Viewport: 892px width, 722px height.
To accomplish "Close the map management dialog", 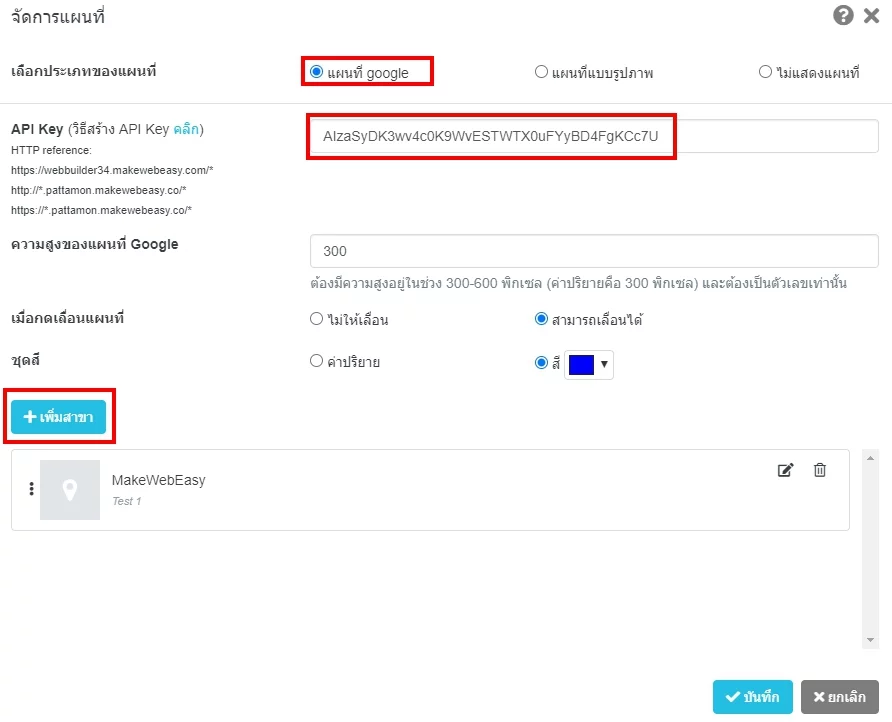I will pos(872,15).
